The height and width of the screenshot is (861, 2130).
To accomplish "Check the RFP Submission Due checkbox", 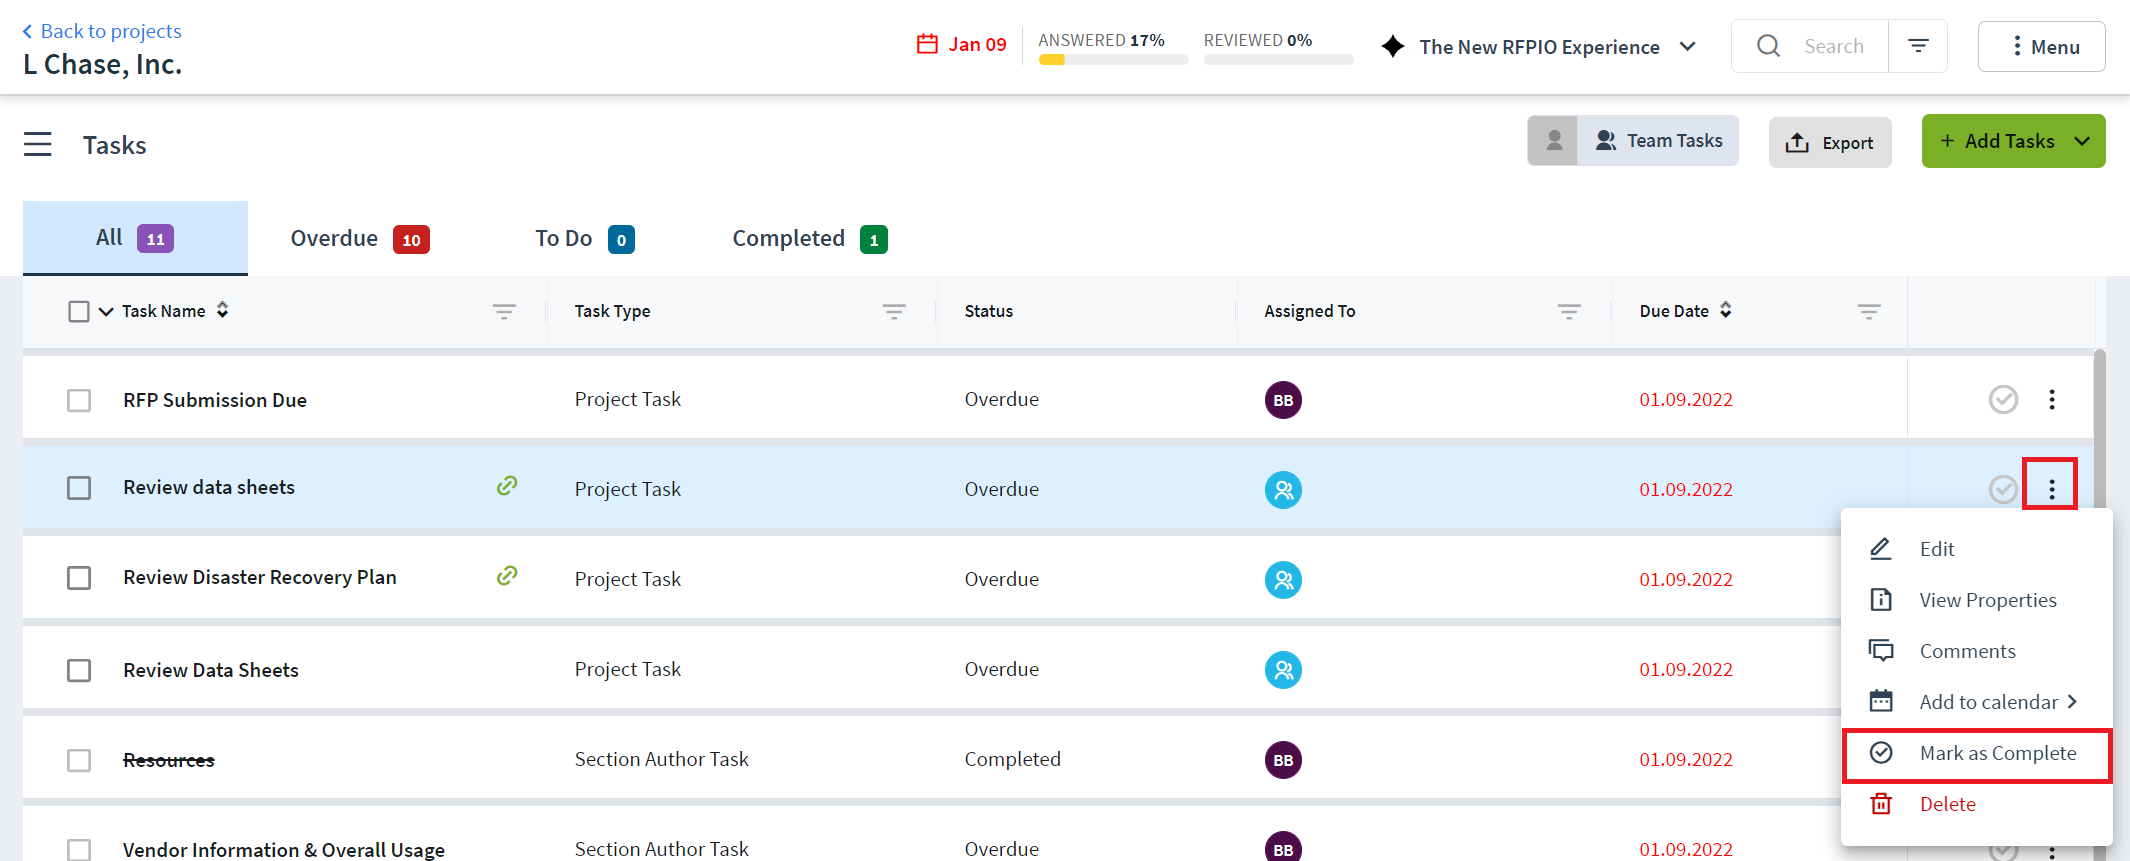I will click(x=79, y=400).
